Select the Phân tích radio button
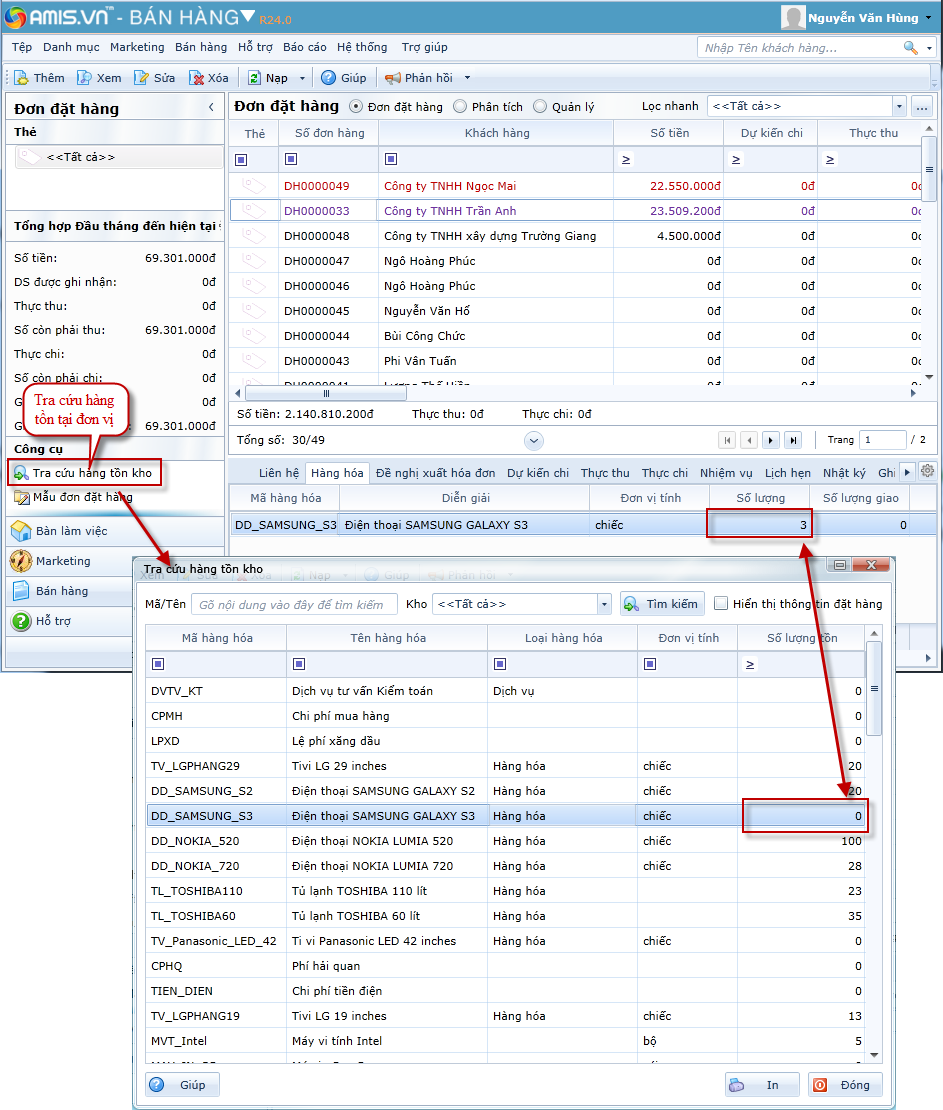943x1110 pixels. click(x=460, y=107)
